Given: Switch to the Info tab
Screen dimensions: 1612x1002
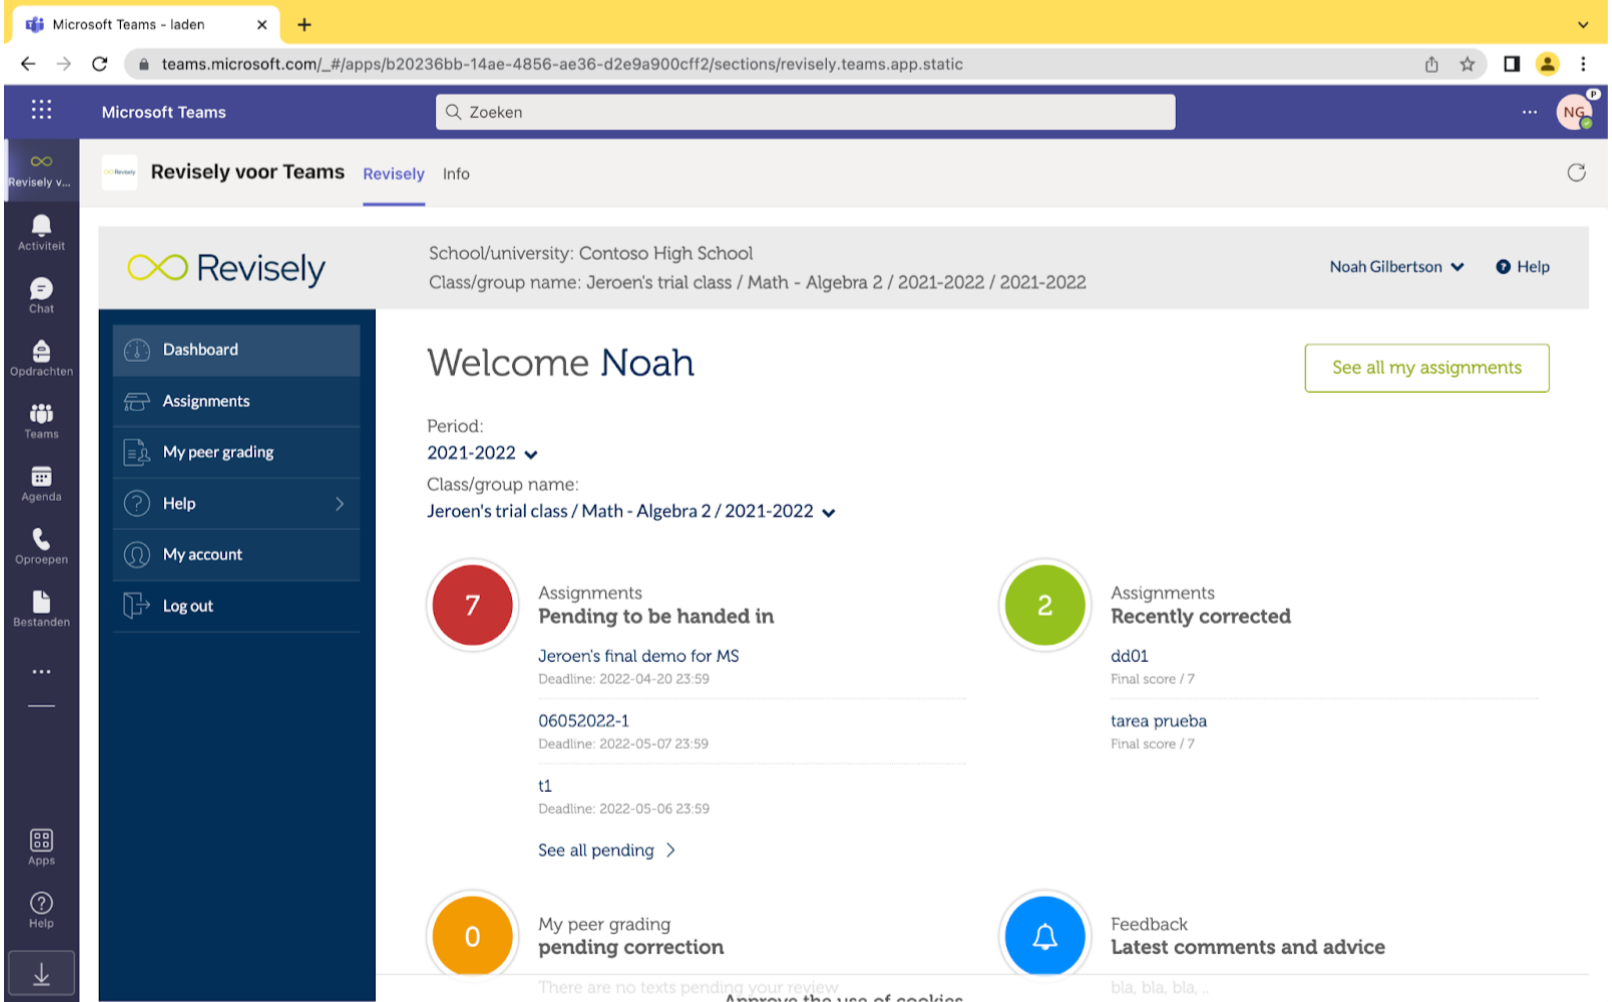Looking at the screenshot, I should click(456, 174).
